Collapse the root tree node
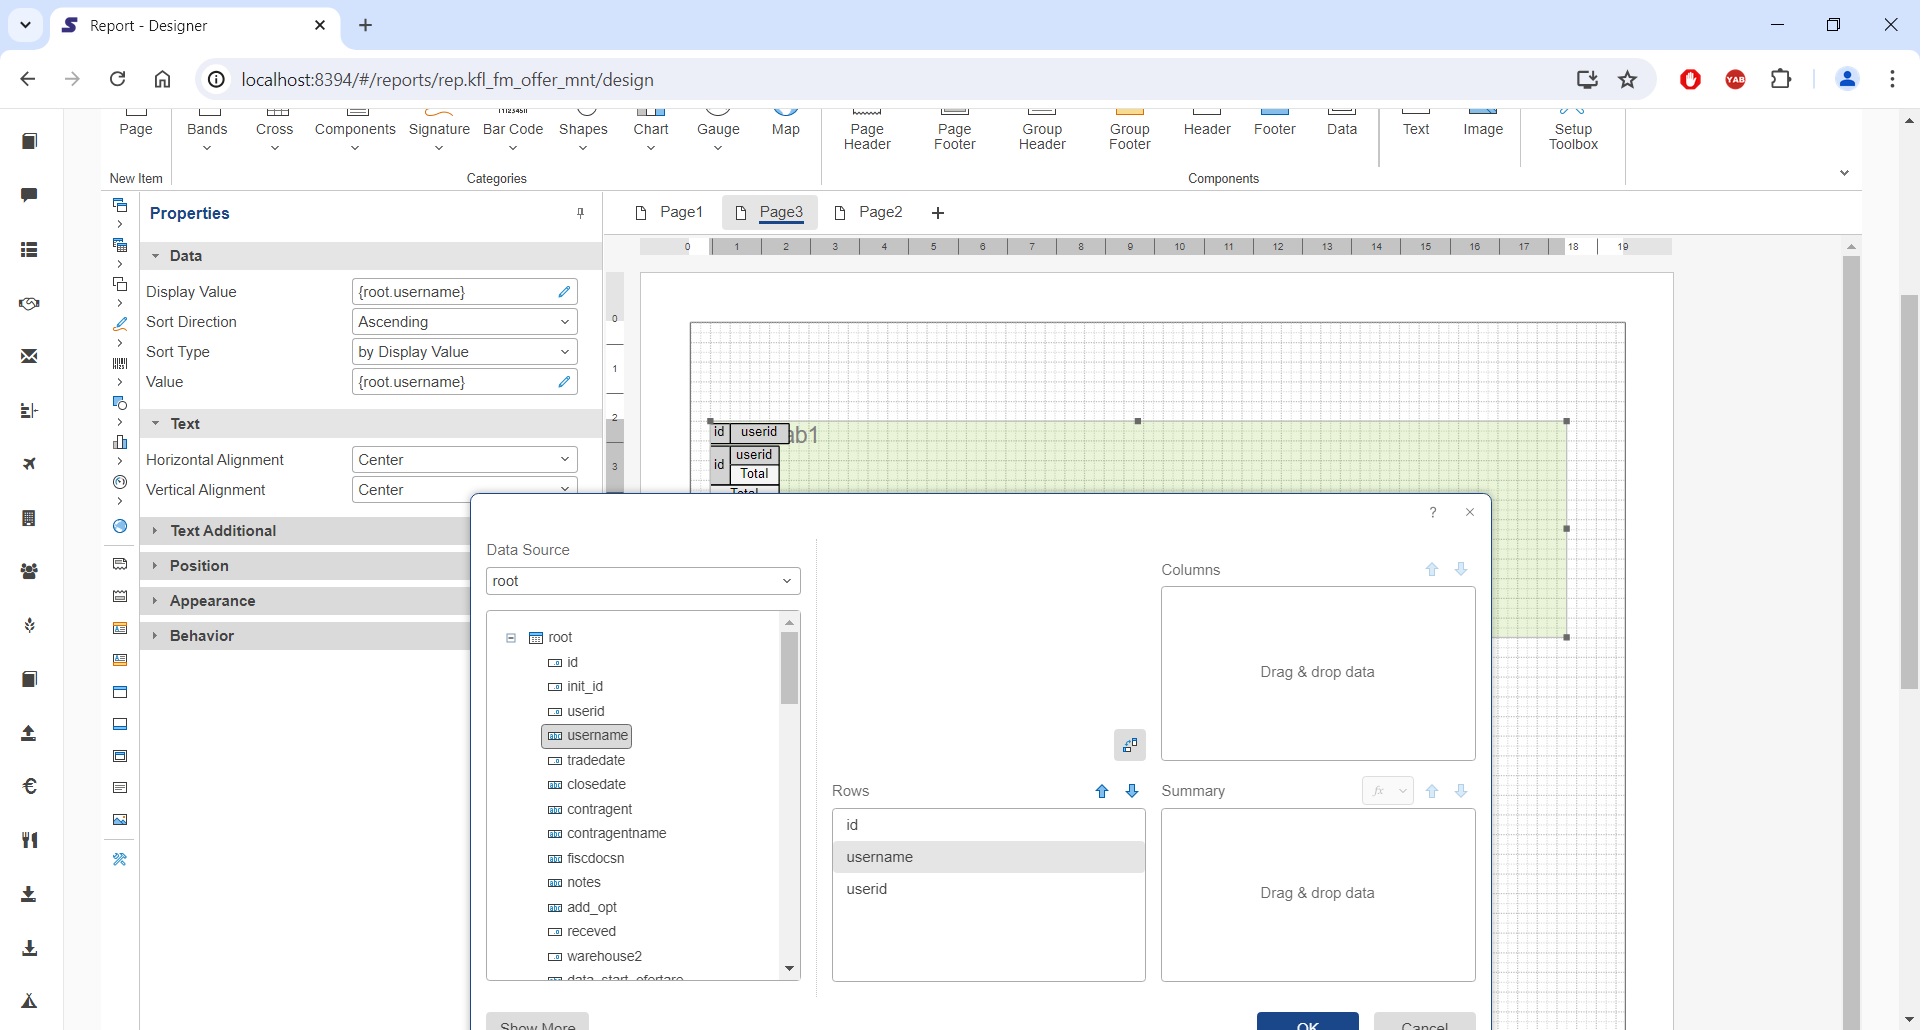 [x=511, y=638]
